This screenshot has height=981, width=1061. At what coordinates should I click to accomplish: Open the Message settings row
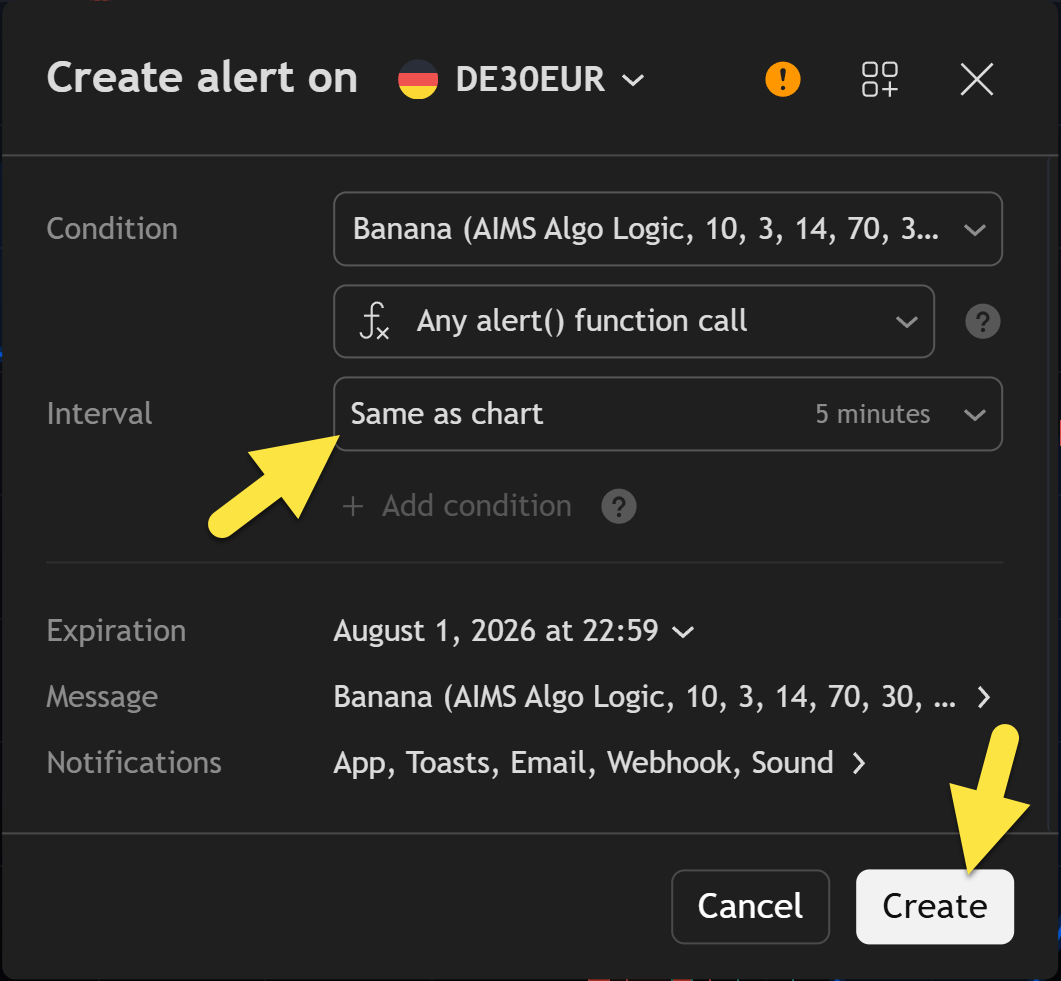coord(662,697)
